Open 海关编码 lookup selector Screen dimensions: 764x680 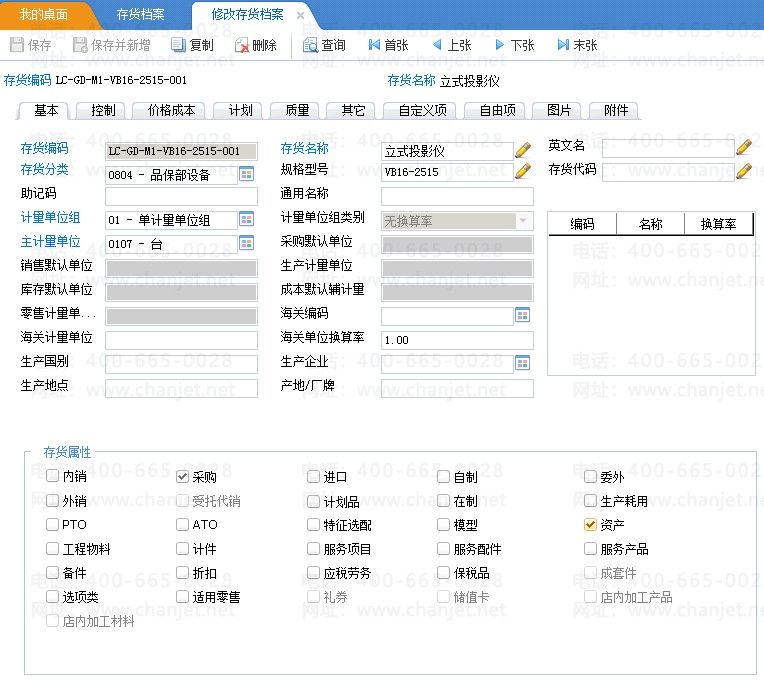click(x=522, y=315)
